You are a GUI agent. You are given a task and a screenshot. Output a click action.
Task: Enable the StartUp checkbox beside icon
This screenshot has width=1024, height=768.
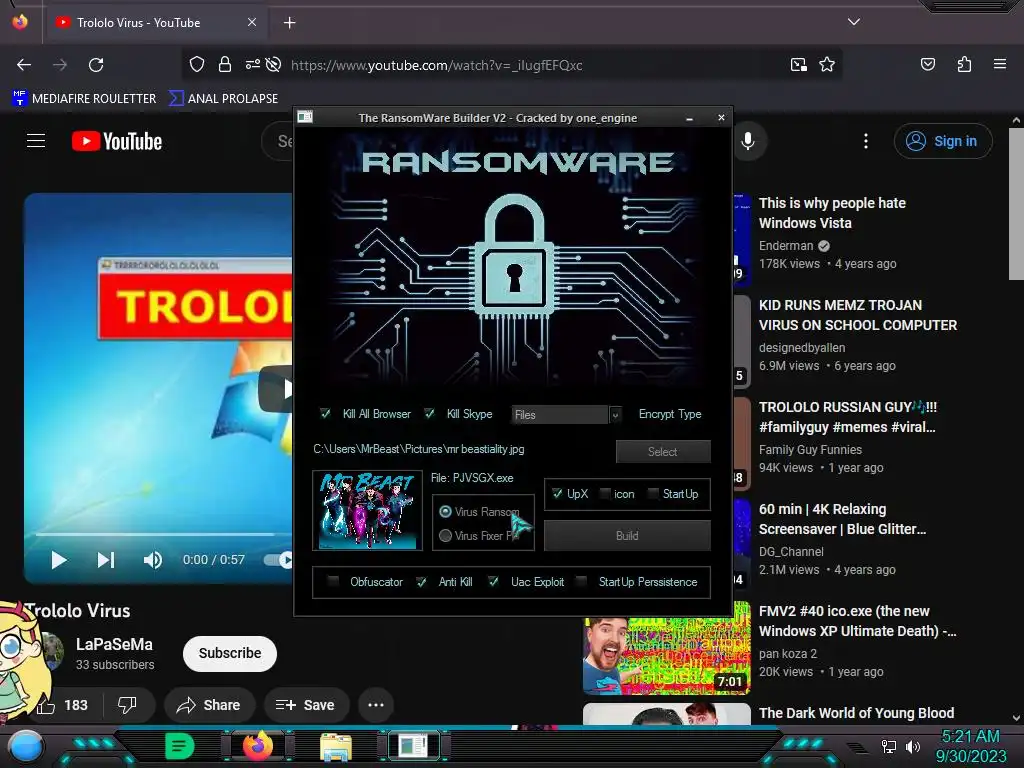tap(653, 494)
